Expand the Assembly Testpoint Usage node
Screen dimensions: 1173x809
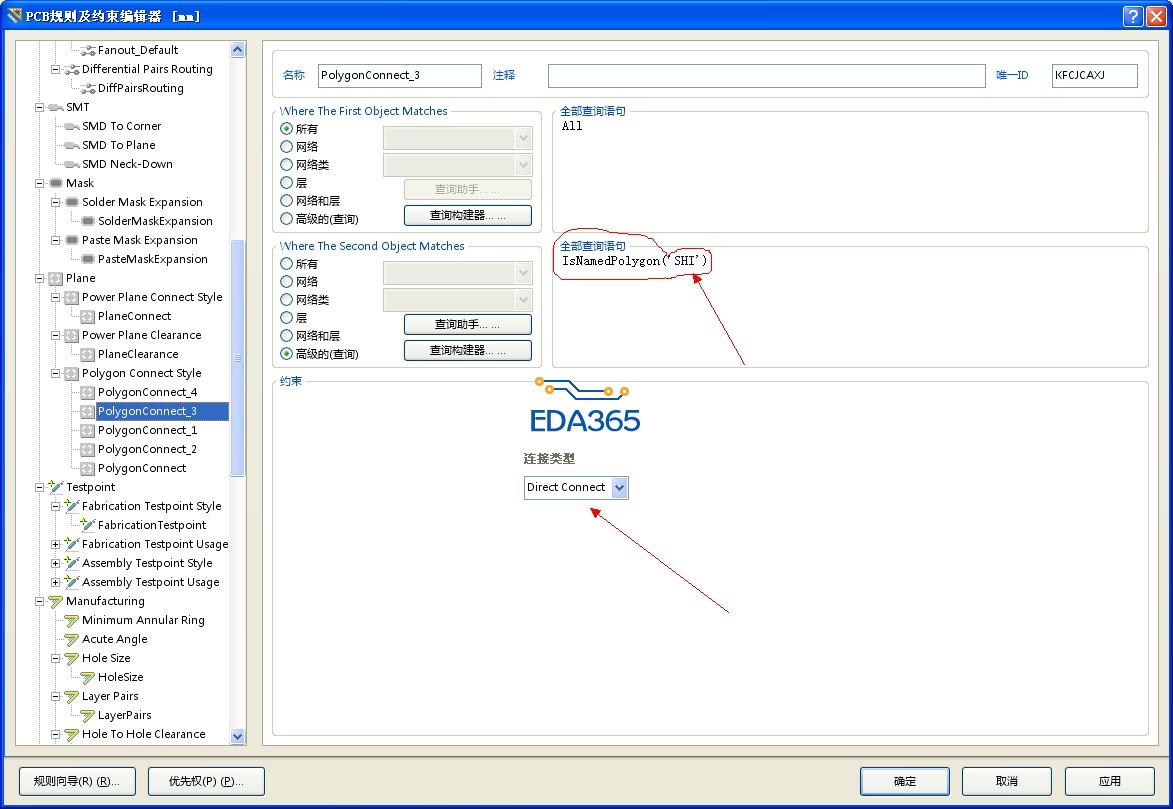pos(55,582)
